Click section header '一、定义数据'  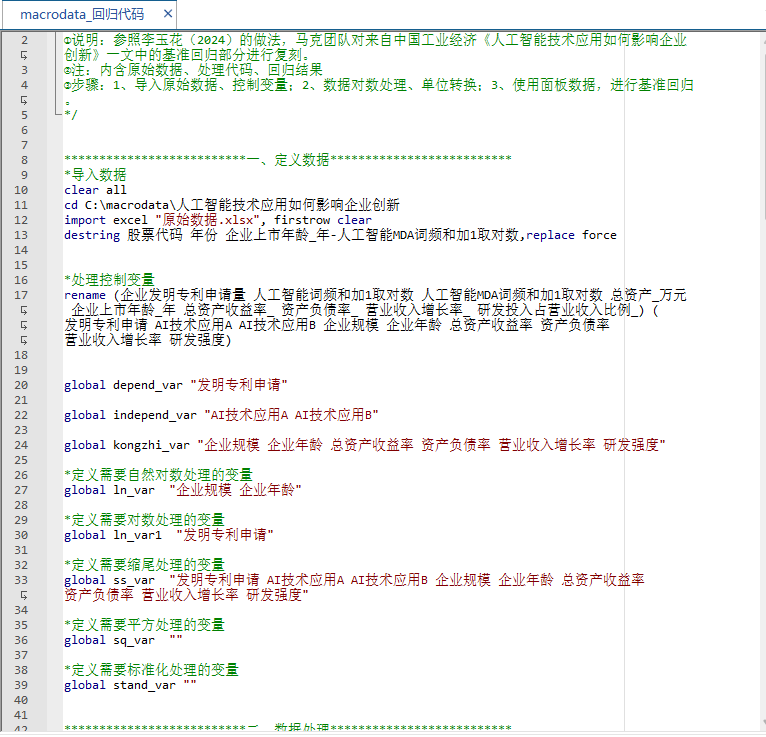(x=288, y=160)
